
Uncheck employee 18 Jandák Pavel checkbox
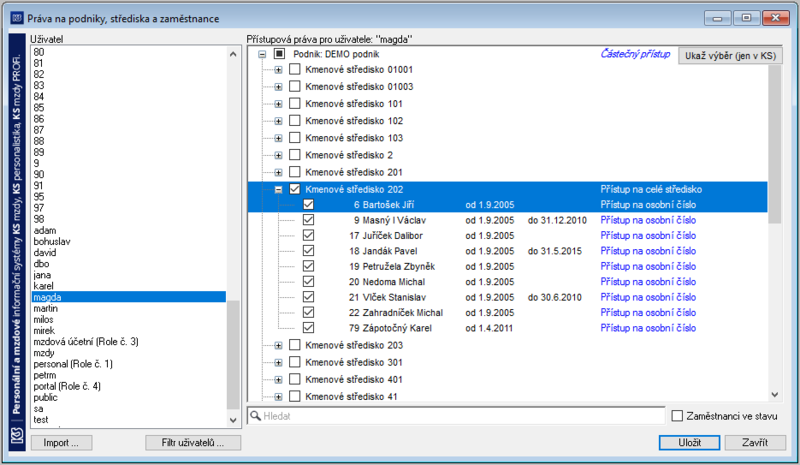click(308, 251)
